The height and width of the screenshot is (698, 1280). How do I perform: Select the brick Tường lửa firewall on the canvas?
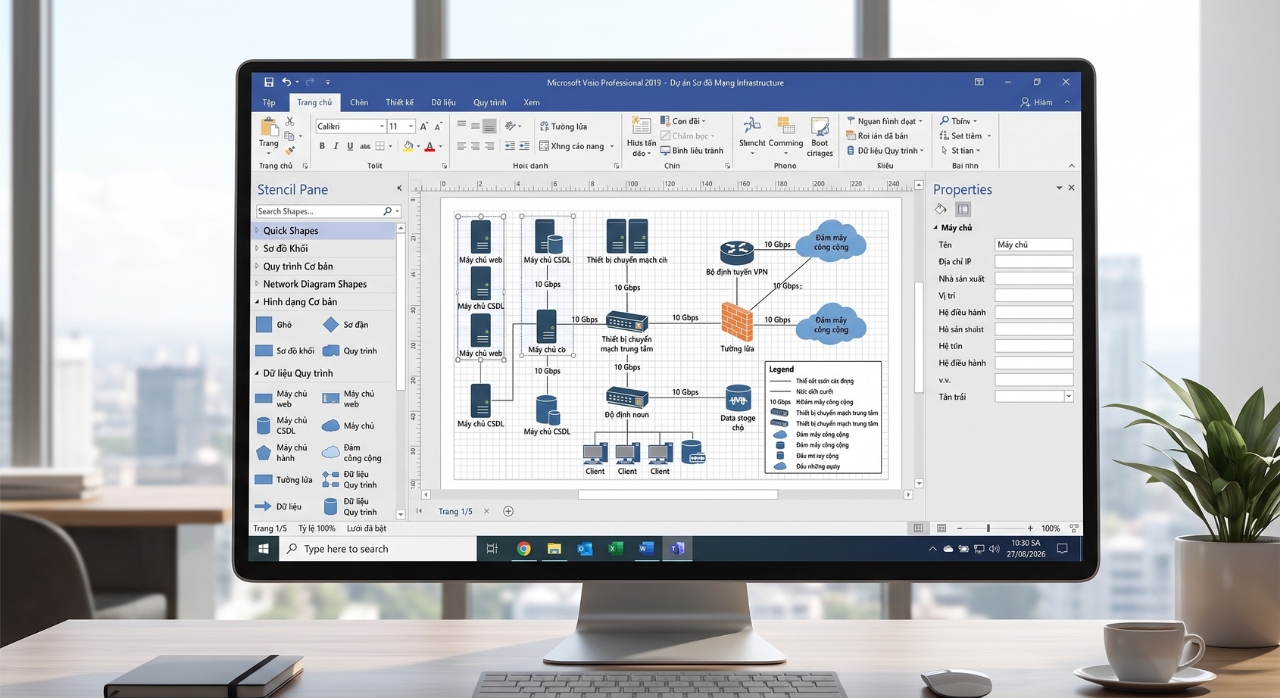[737, 320]
